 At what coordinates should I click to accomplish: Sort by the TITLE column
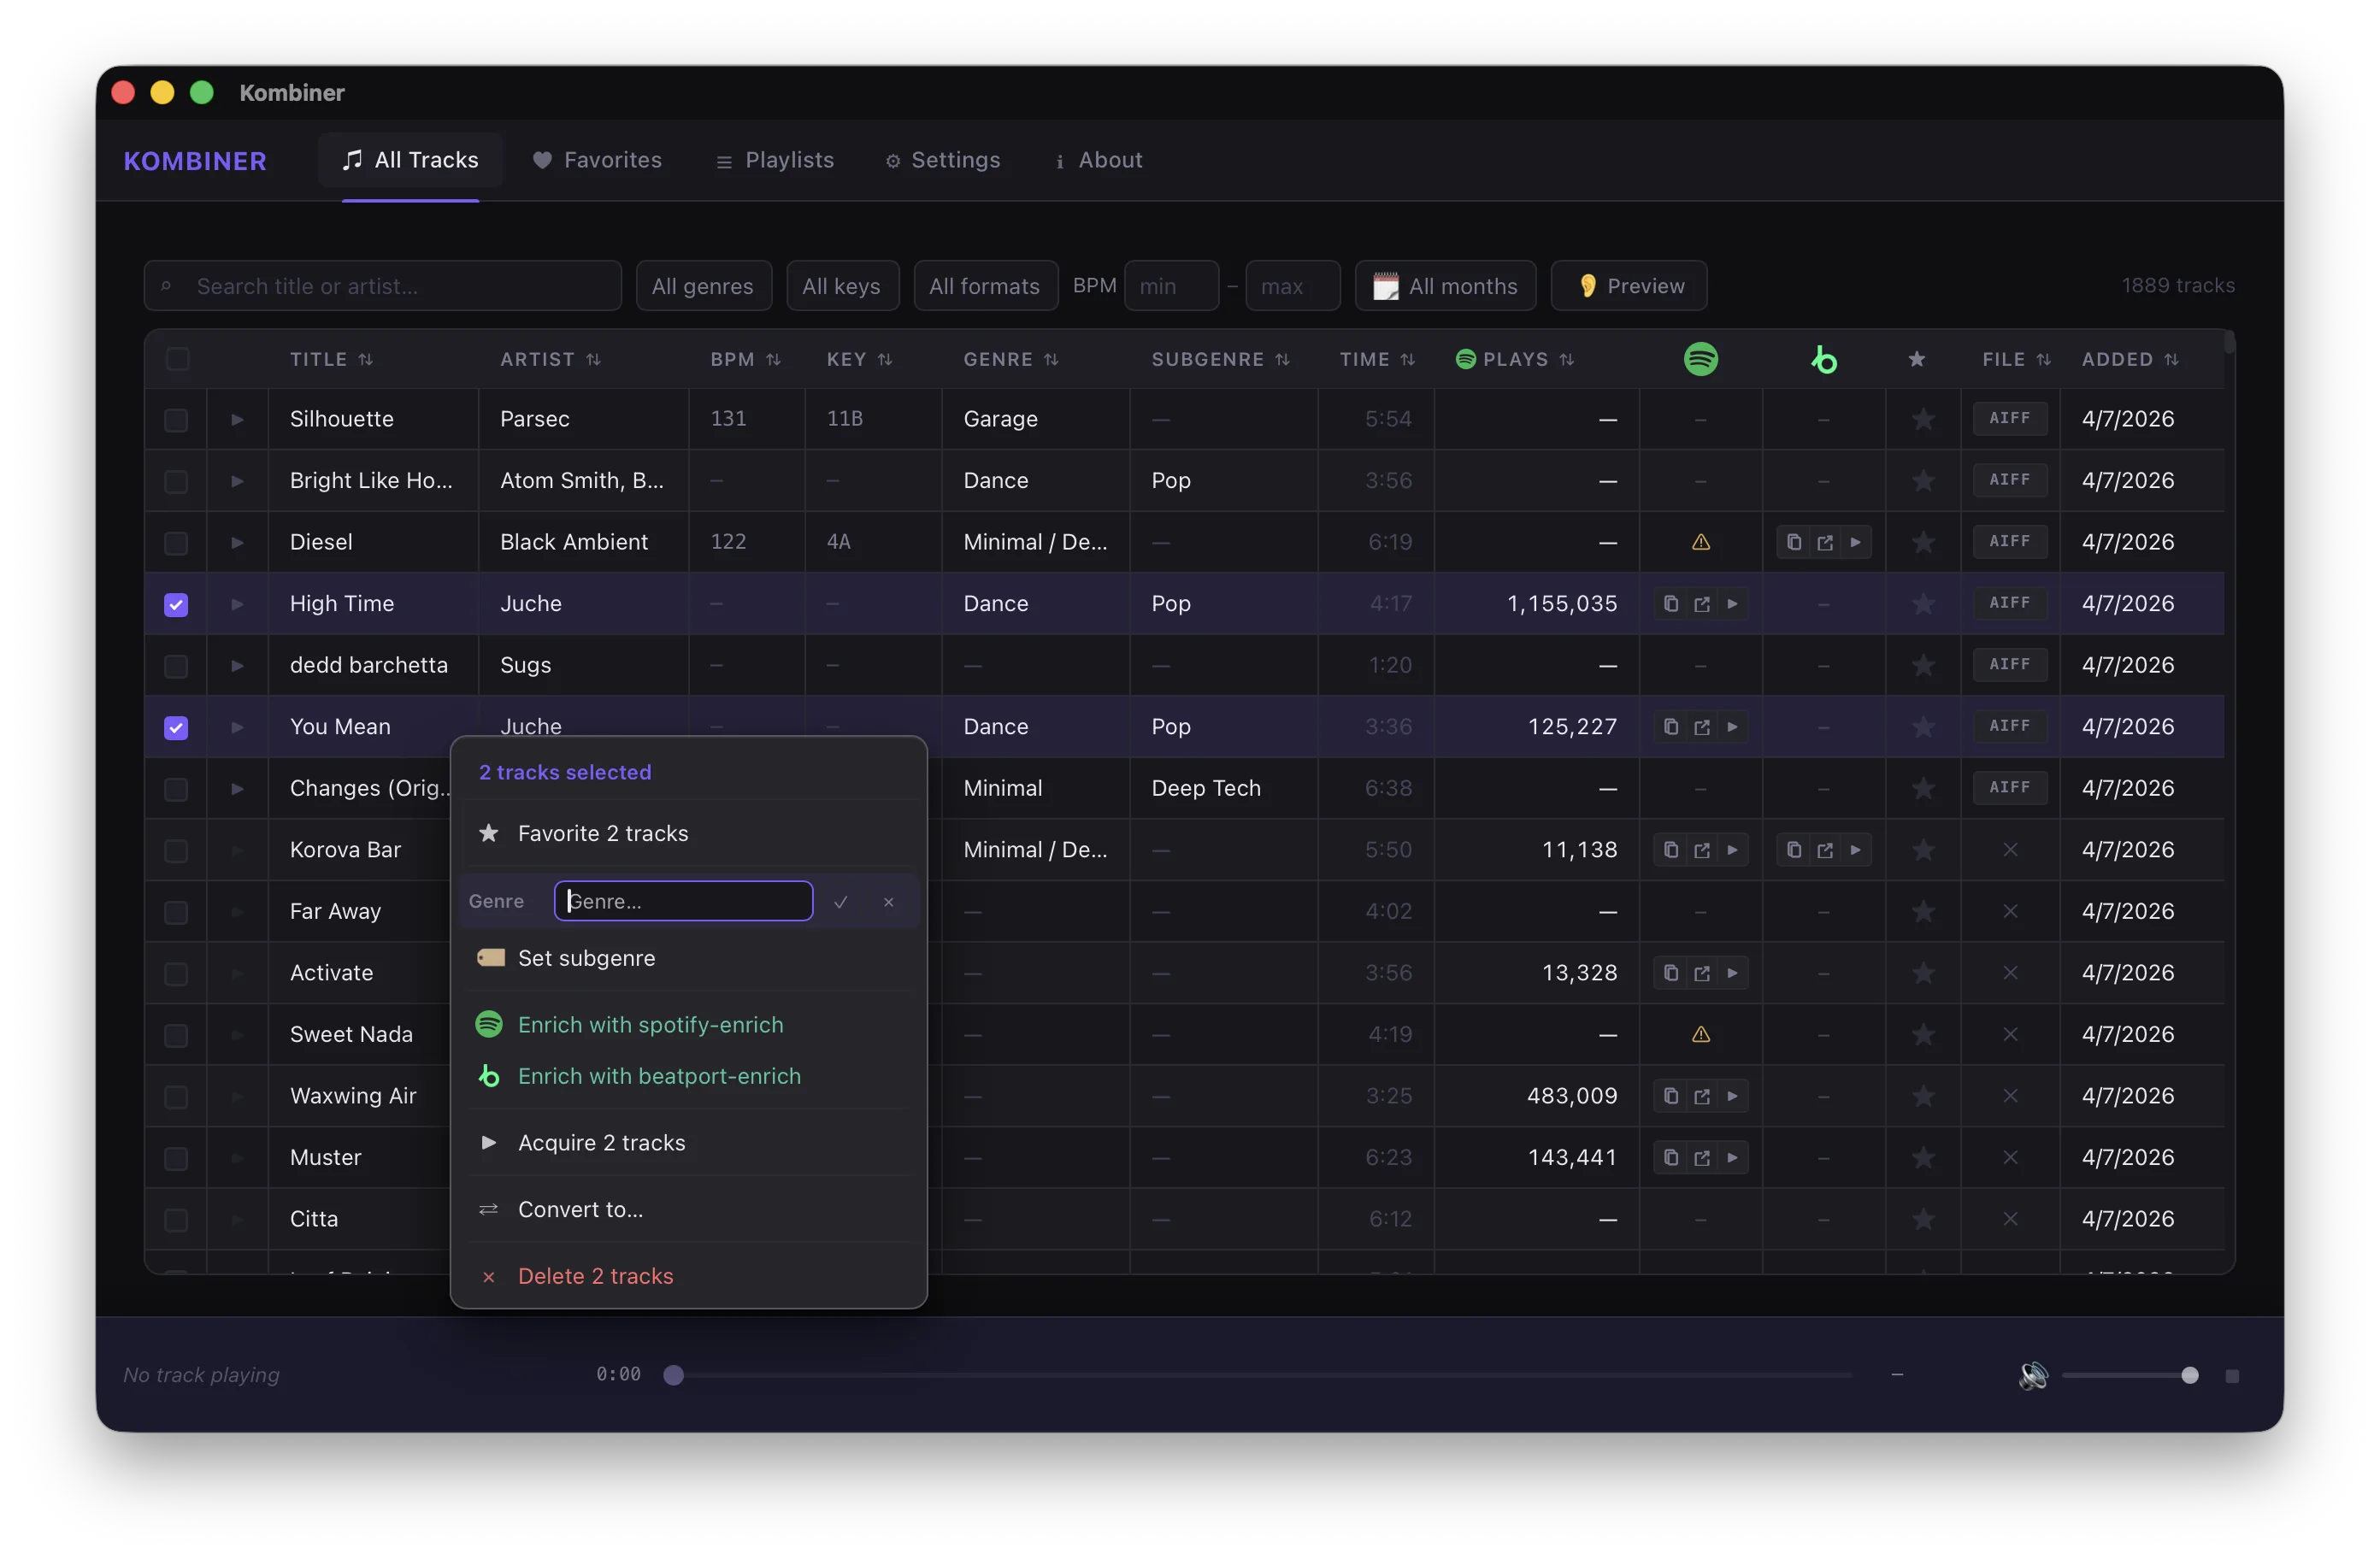pyautogui.click(x=331, y=359)
